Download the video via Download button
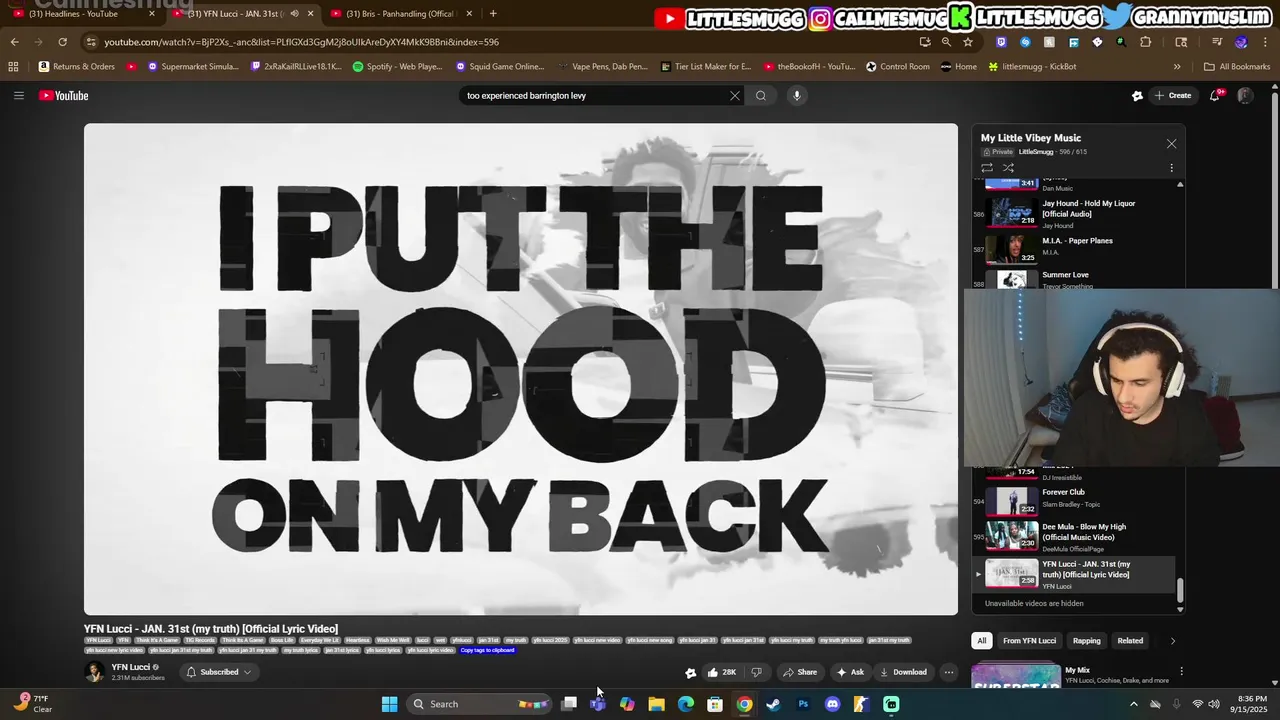Screen dimensions: 1280x720 pyautogui.click(x=903, y=672)
